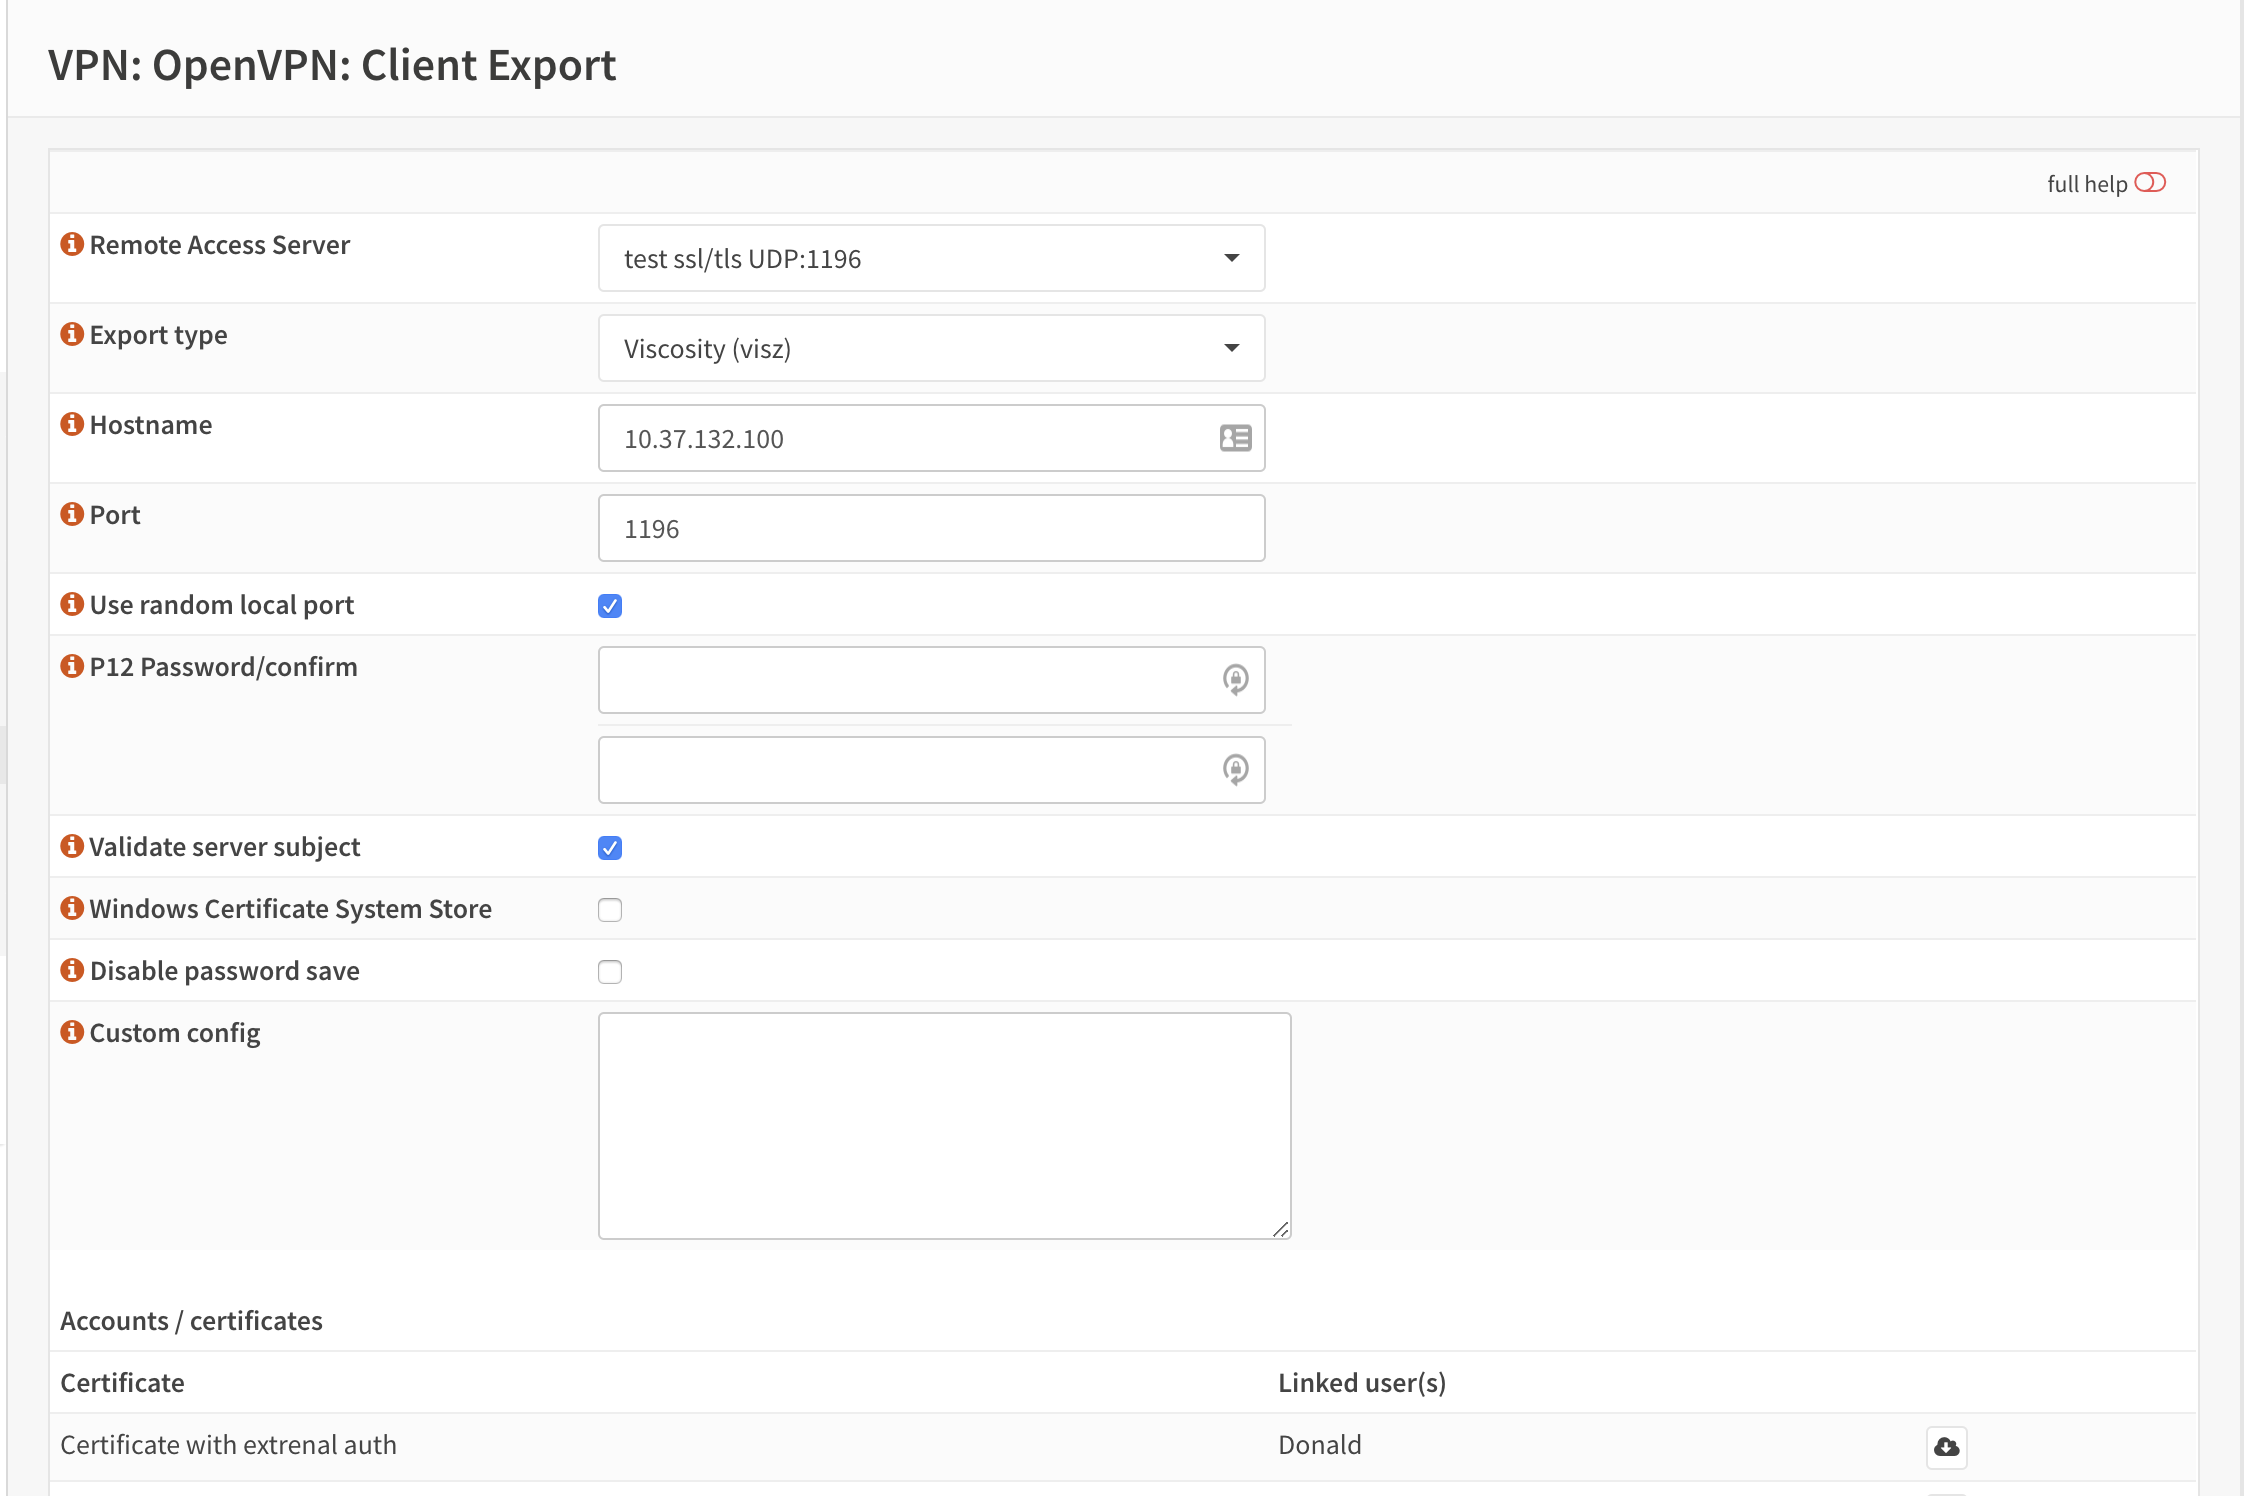The image size is (2244, 1496).
Task: Uncheck Use random local port
Action: click(x=610, y=606)
